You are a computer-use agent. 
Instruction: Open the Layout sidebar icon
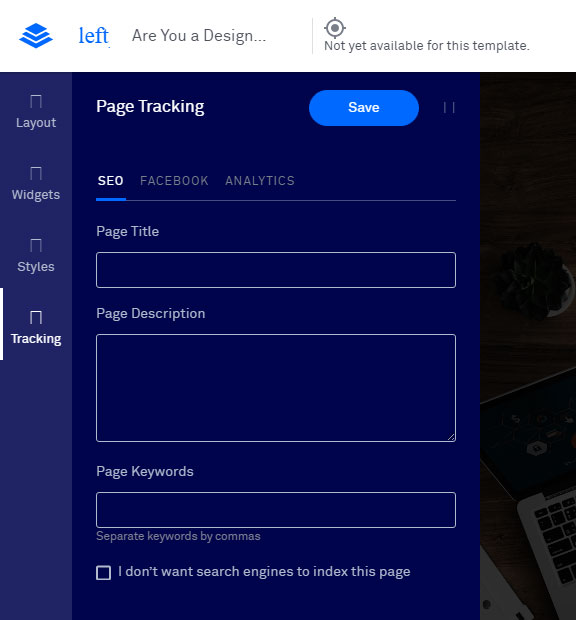click(36, 102)
